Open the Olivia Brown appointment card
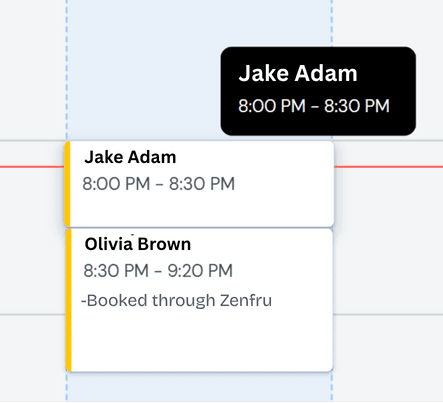Image resolution: width=443 pixels, height=403 pixels. coord(199,300)
